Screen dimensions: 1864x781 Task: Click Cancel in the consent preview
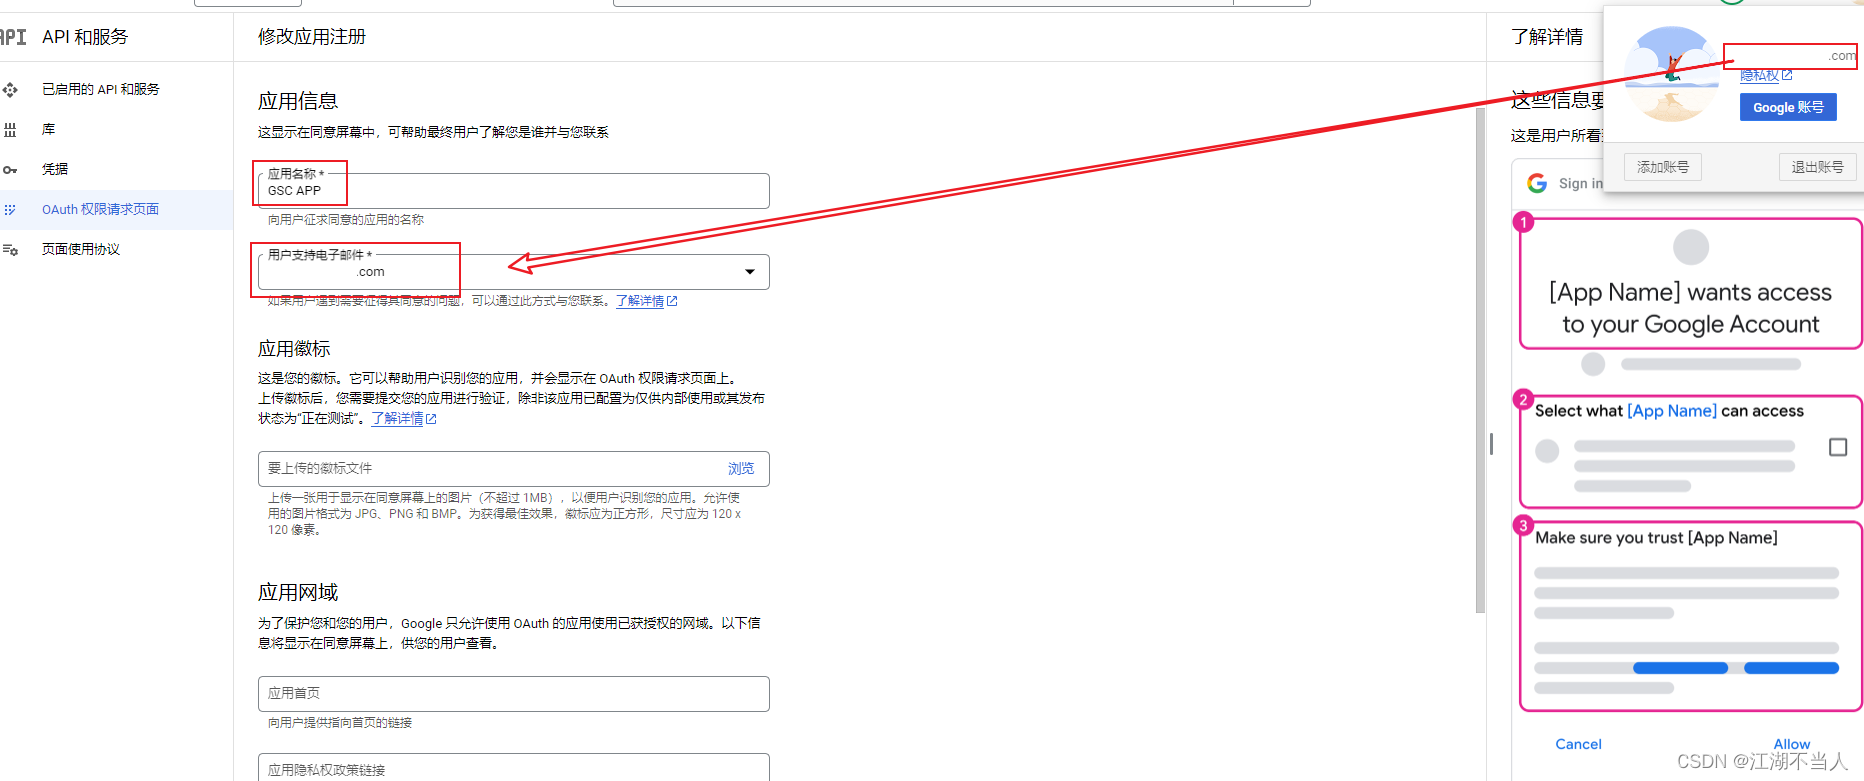[1578, 744]
